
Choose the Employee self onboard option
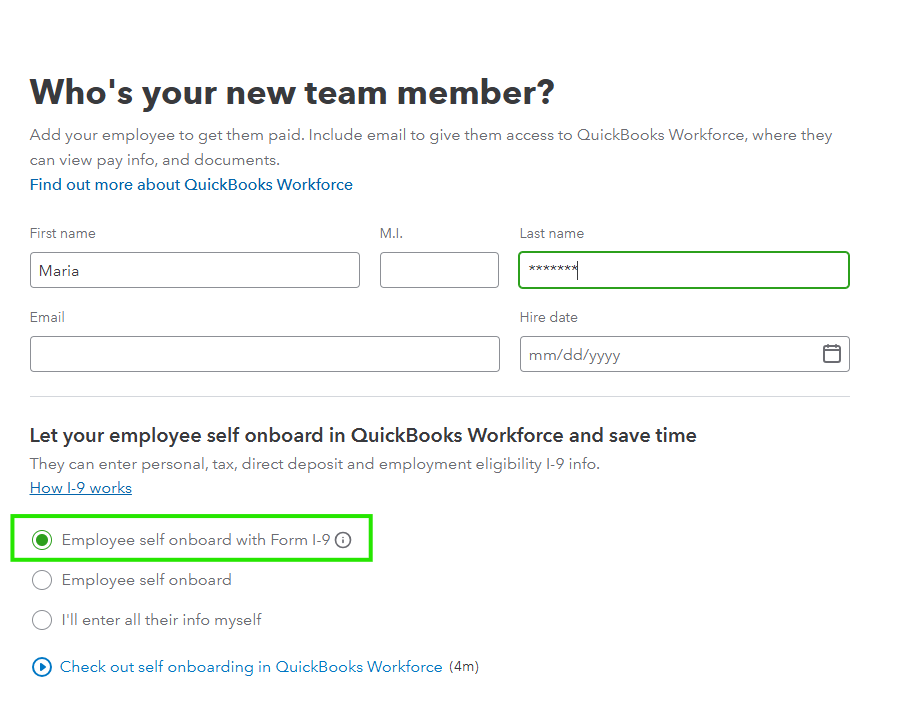coord(41,580)
